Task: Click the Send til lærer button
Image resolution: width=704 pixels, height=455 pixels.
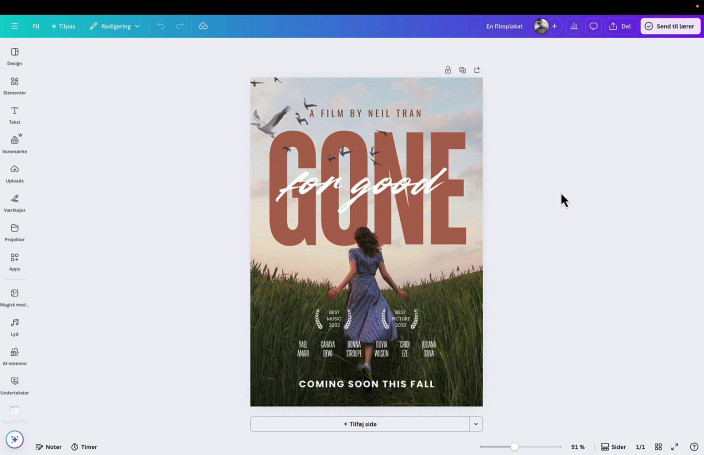Action: [670, 26]
